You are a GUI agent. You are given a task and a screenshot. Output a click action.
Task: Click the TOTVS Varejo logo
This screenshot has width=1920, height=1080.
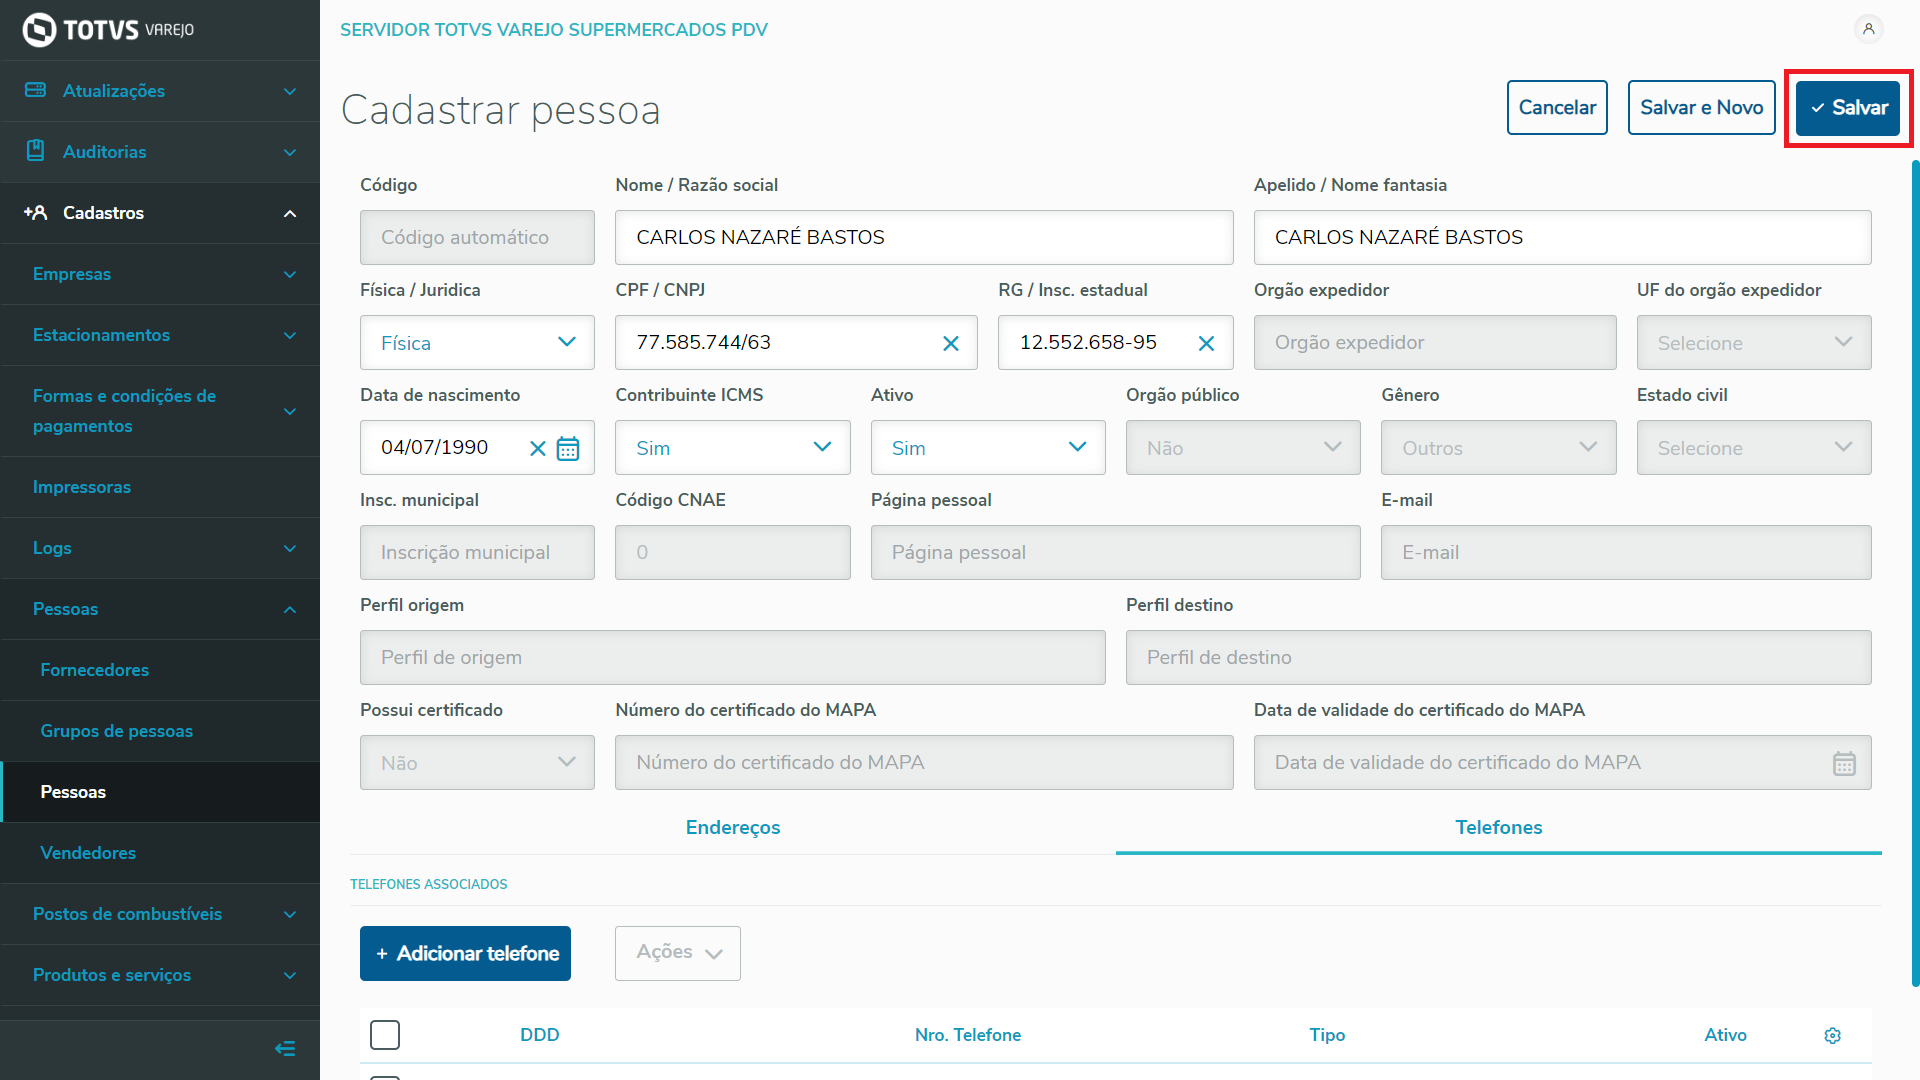coord(108,30)
